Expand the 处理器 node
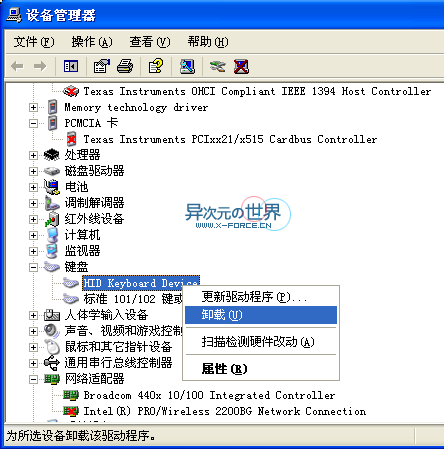Image resolution: width=444 pixels, height=449 pixels. coord(33,155)
